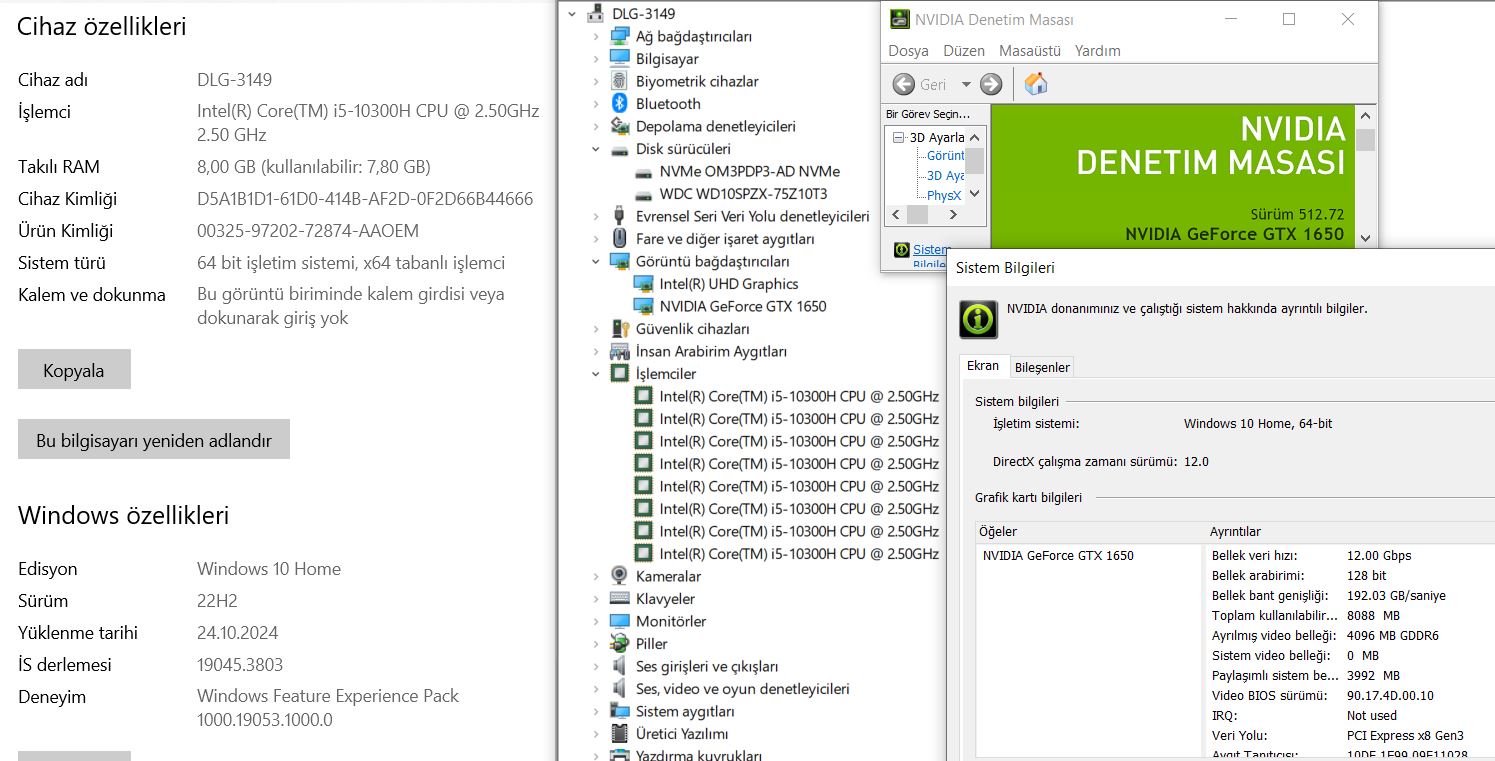Select the icon beside Sistem aygıtları
Screen dimensions: 1495x761
(620, 711)
